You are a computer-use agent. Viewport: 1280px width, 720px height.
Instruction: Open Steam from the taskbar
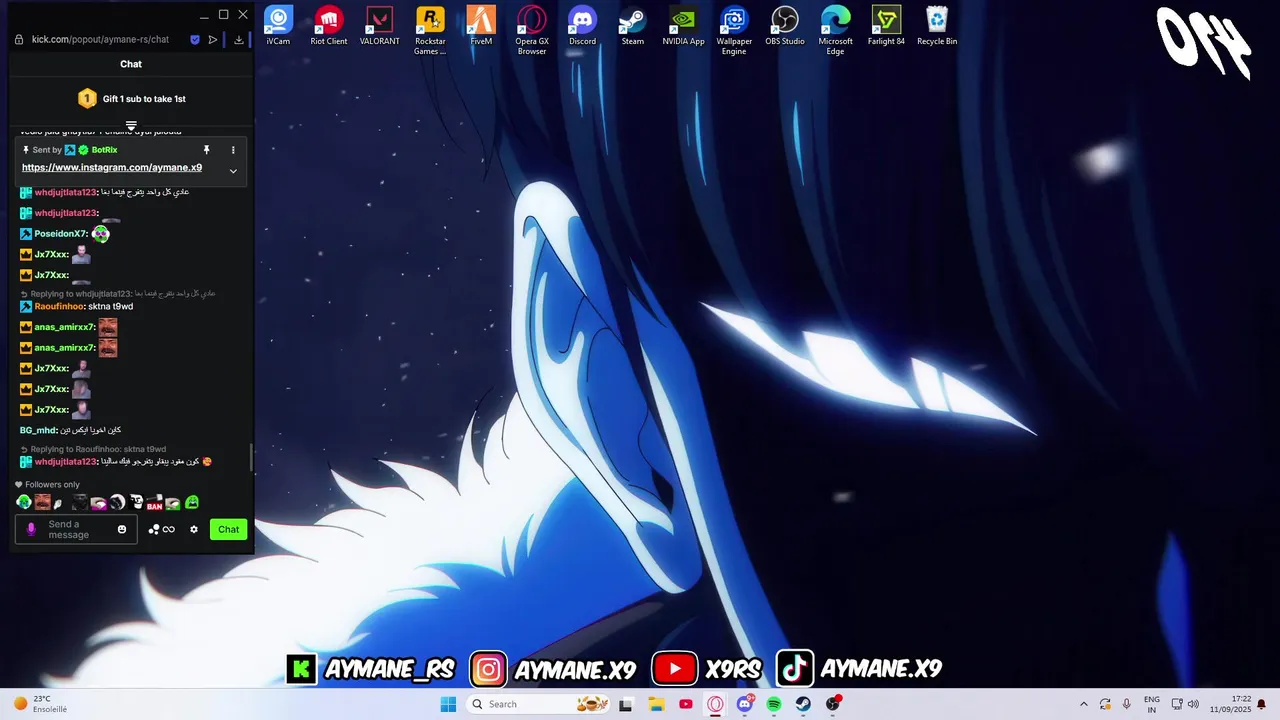click(803, 704)
